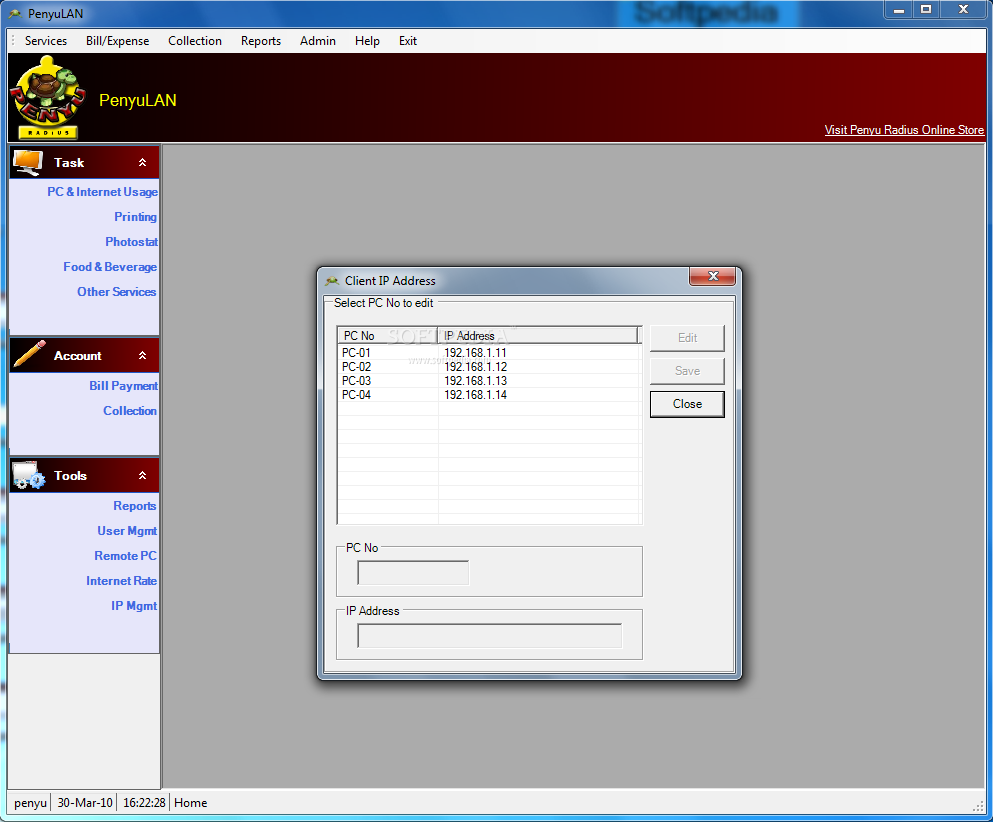Open Collection under Account panel
The image size is (993, 822).
coord(130,411)
